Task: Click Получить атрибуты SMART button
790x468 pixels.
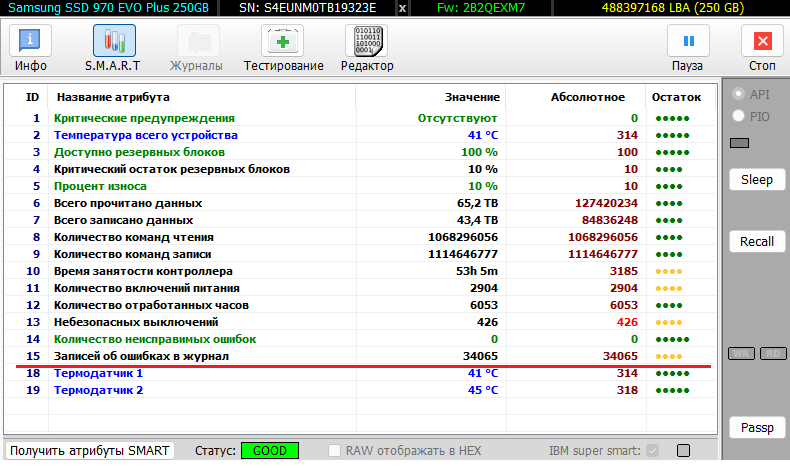Action: [90, 450]
